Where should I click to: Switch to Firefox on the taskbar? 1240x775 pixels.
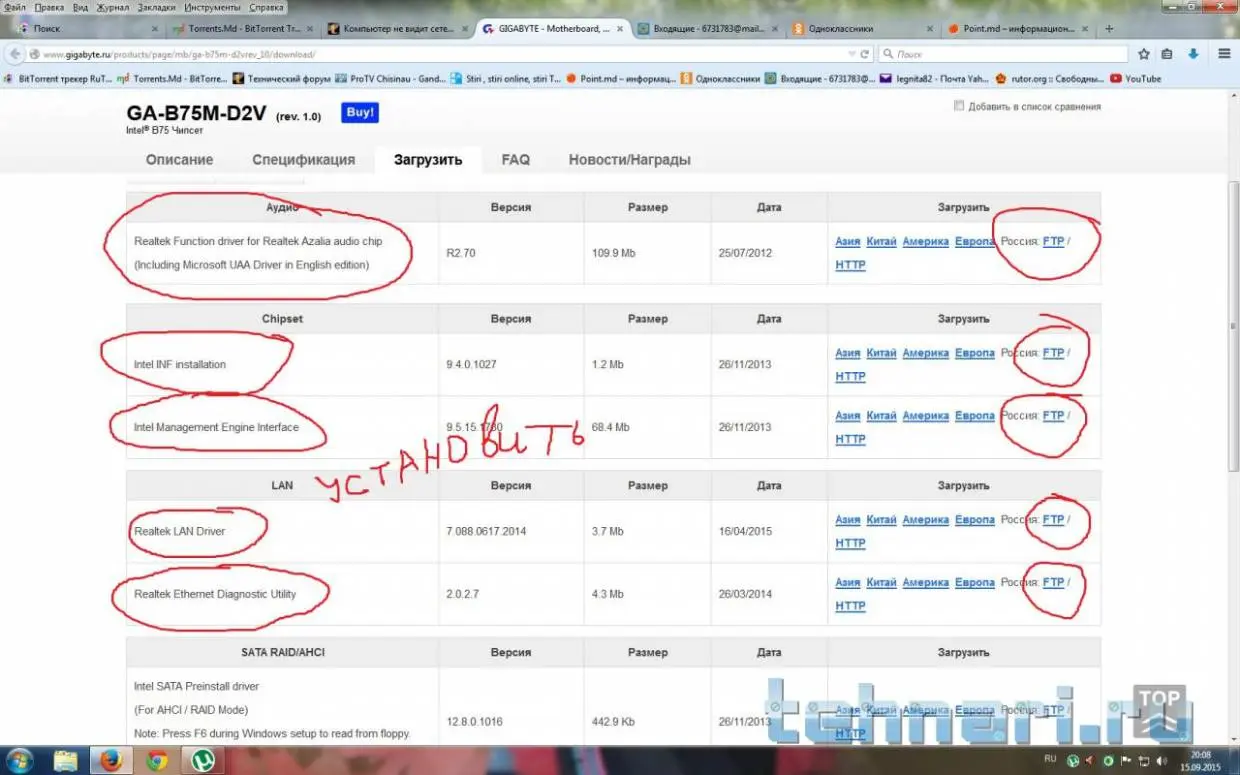click(112, 760)
